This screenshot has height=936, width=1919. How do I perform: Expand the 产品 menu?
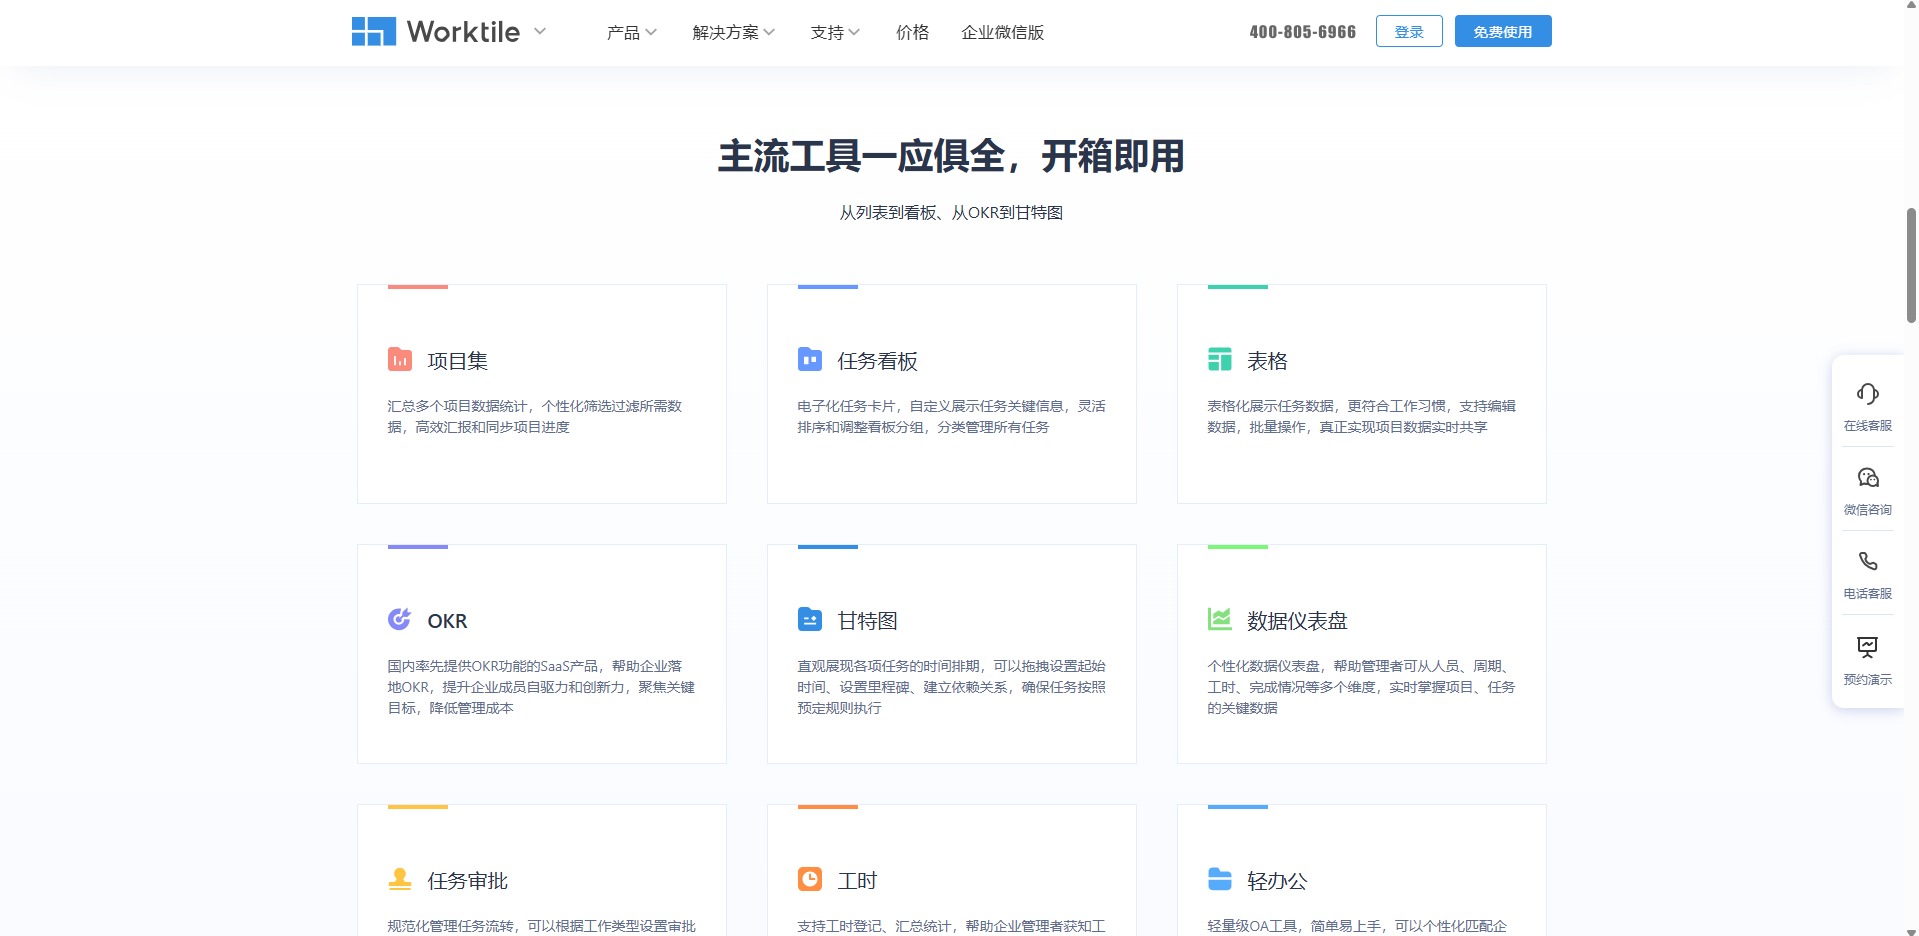click(x=631, y=32)
